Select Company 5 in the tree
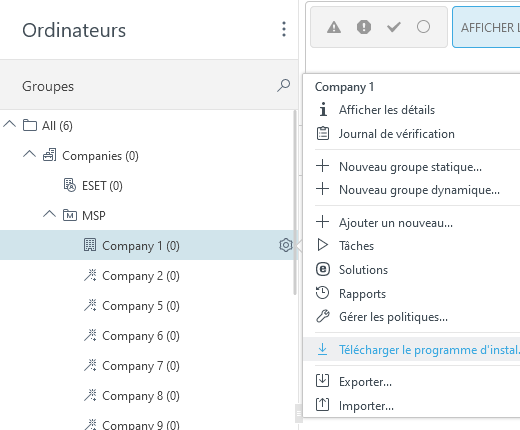Viewport: 520px width, 430px height. (x=141, y=306)
